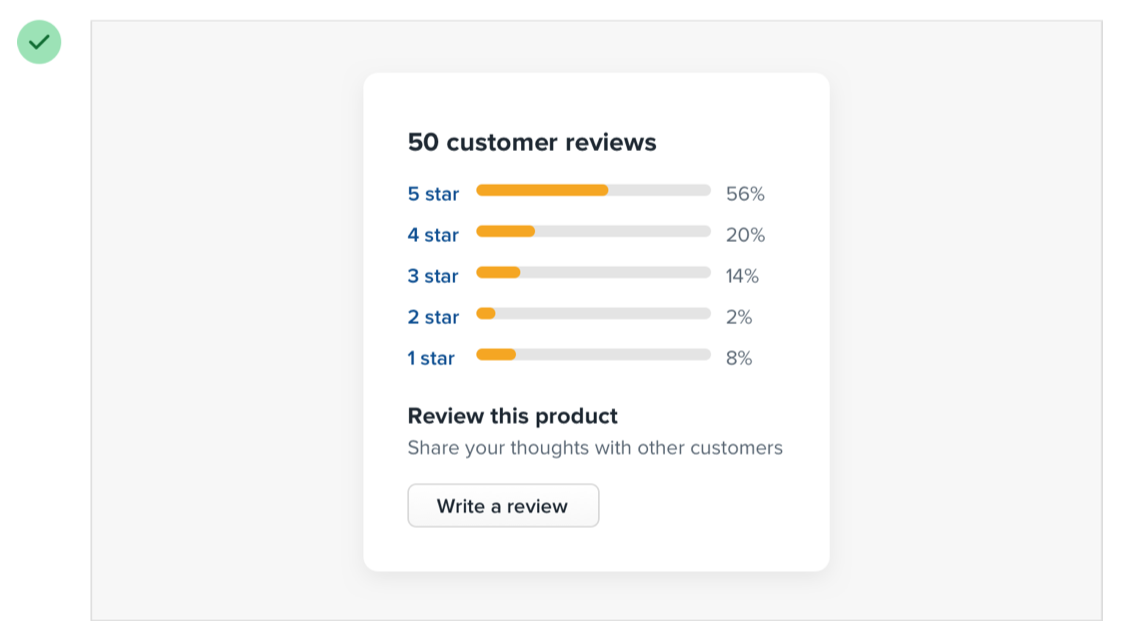Select the 1 star rating progress bar

(x=593, y=354)
